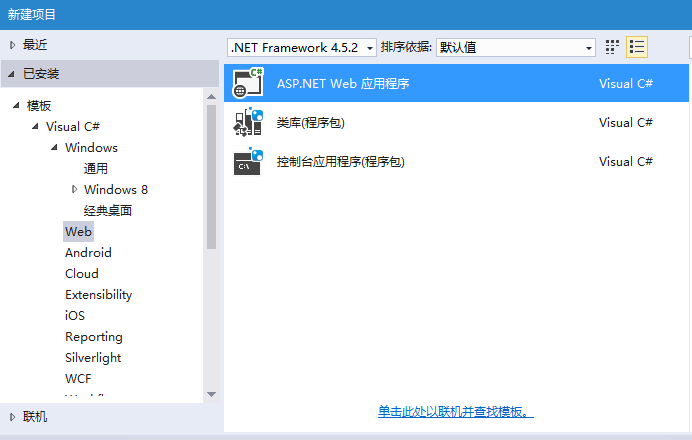Viewport: 692px width, 440px height.
Task: Expand the Windows 8 node arrow
Action: pos(74,189)
